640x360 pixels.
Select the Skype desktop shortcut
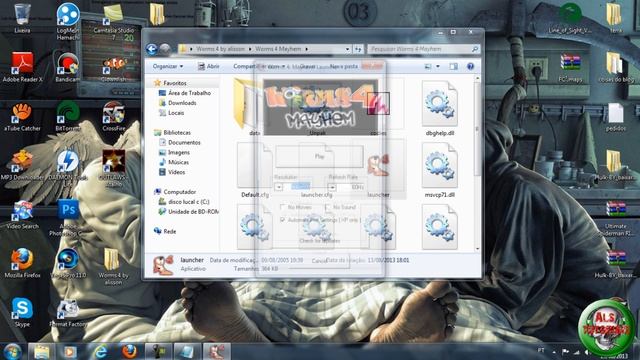tap(22, 312)
